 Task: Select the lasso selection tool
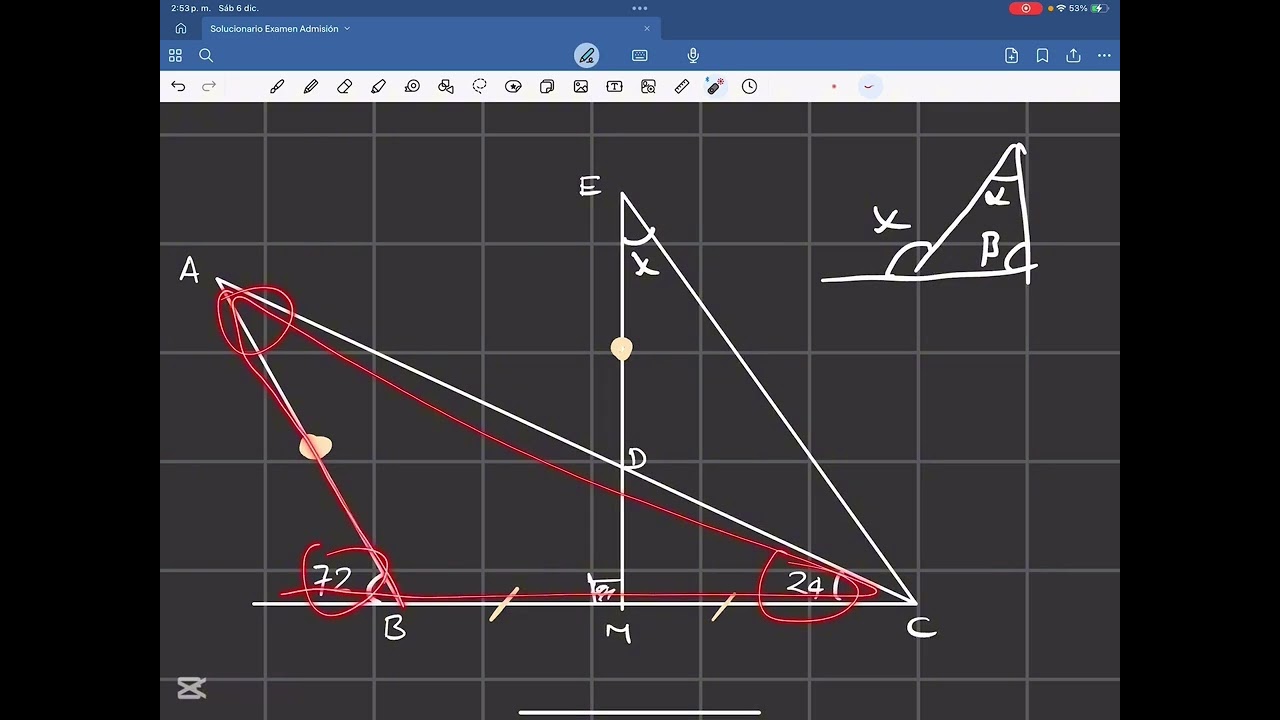pos(480,87)
